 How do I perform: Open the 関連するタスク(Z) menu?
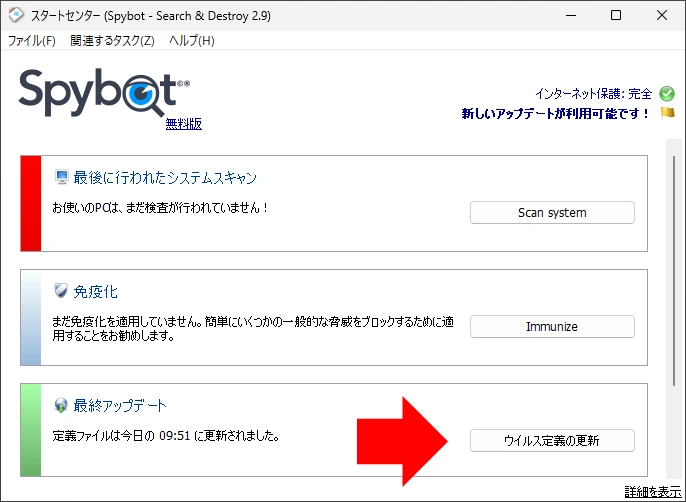click(112, 41)
